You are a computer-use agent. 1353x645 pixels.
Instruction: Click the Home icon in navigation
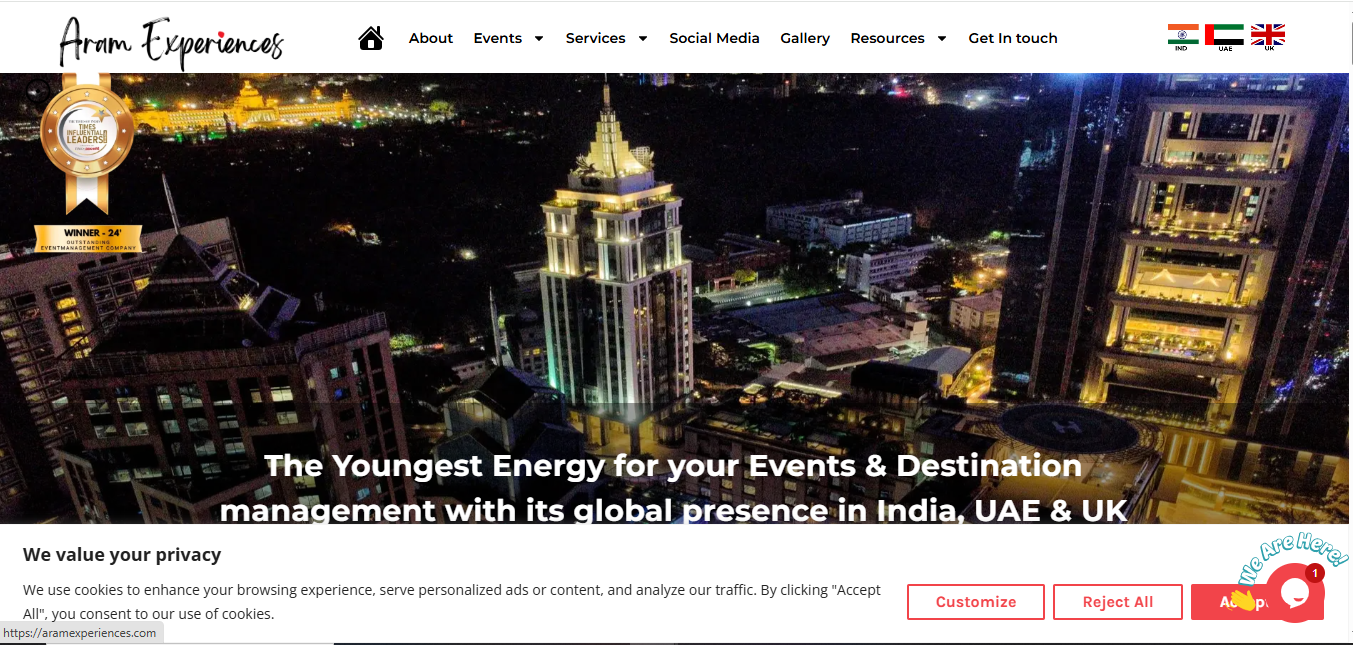point(371,38)
